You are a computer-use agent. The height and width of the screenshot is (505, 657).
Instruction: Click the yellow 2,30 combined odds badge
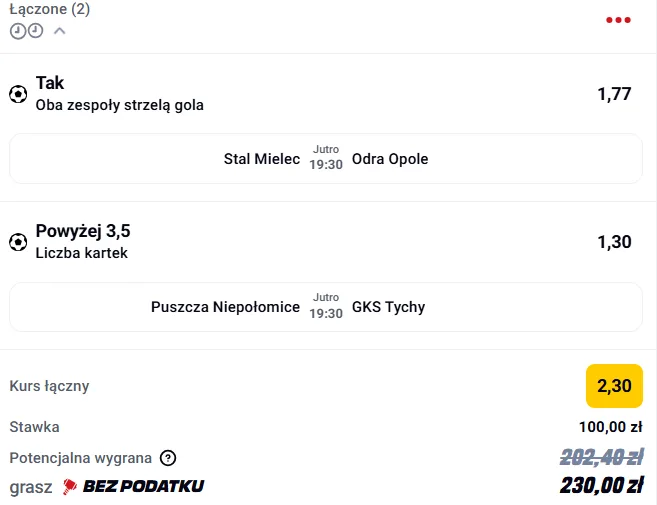tap(614, 386)
